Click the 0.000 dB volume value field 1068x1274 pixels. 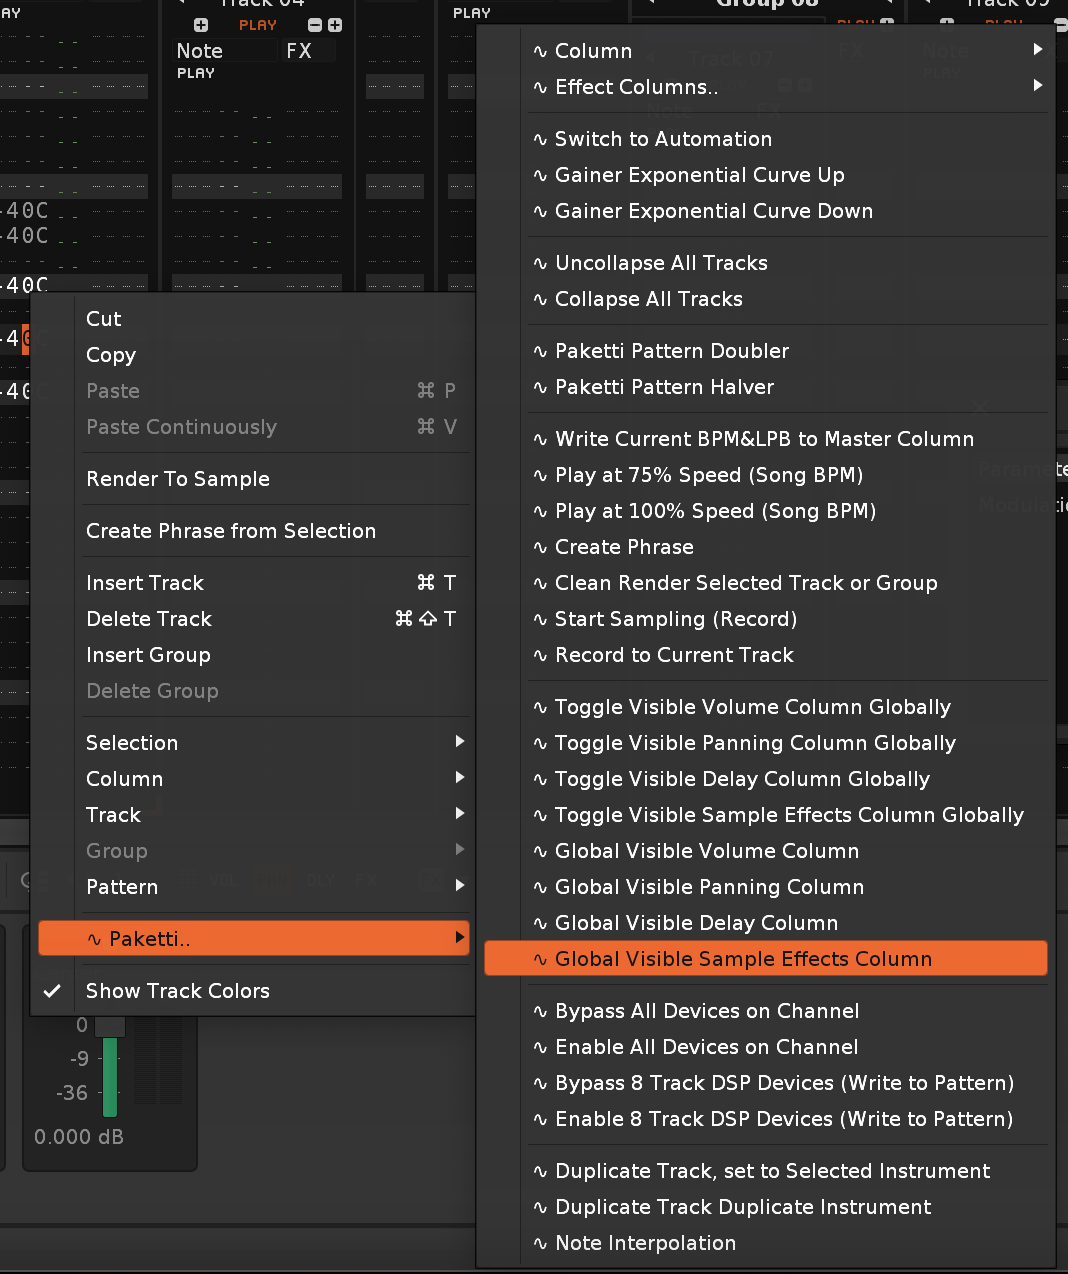79,1137
